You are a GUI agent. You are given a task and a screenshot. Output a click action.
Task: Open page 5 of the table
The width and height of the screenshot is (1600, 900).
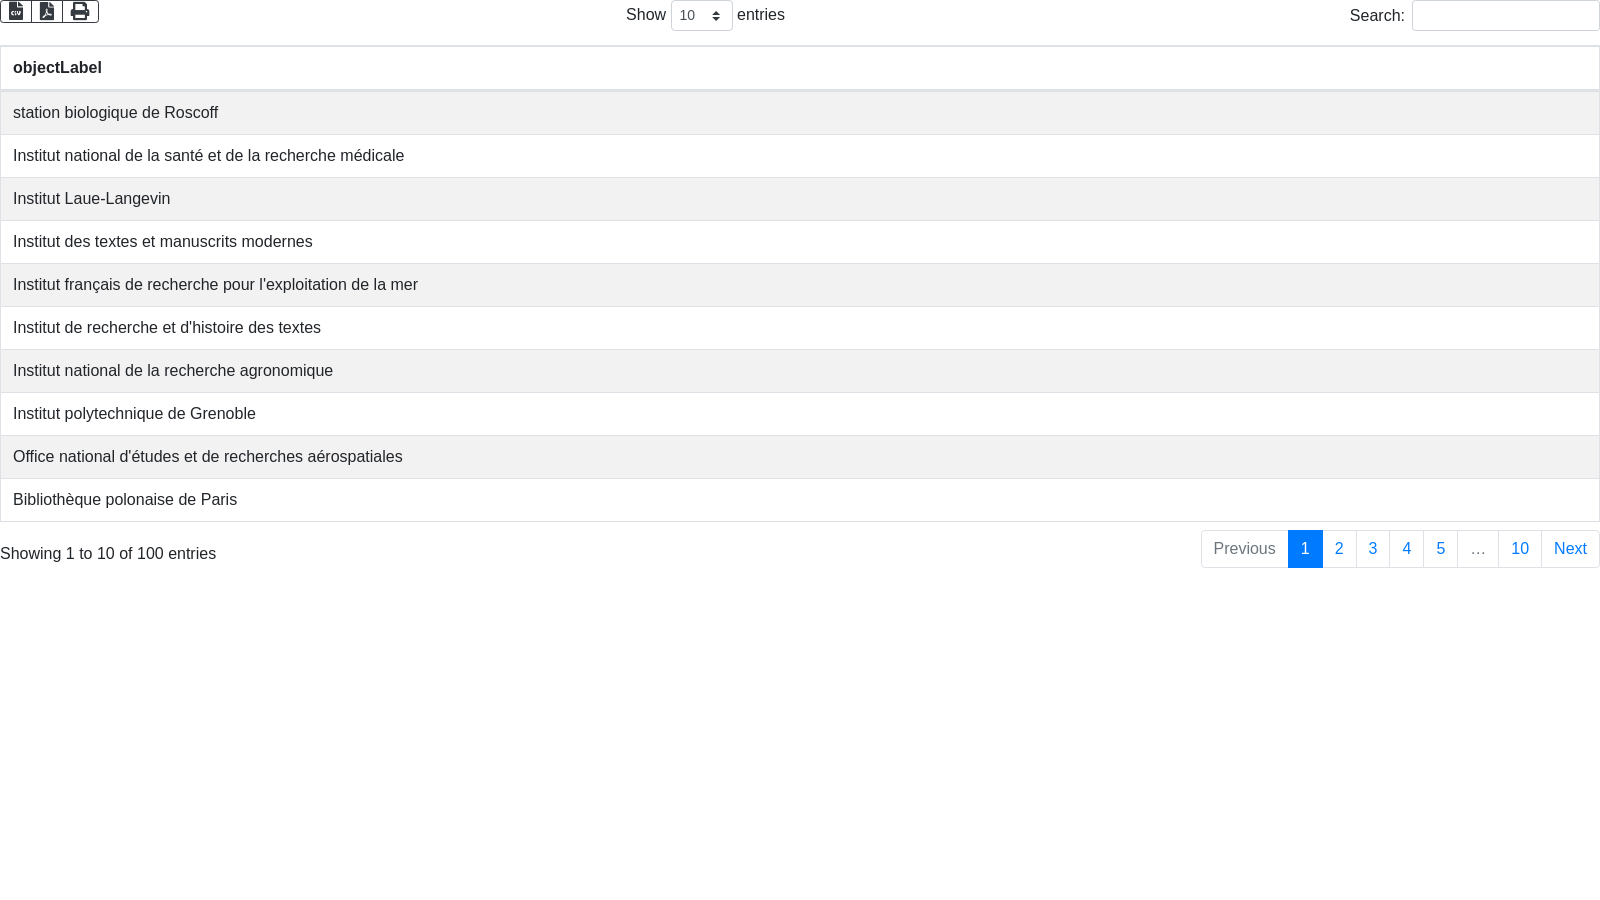(1440, 549)
